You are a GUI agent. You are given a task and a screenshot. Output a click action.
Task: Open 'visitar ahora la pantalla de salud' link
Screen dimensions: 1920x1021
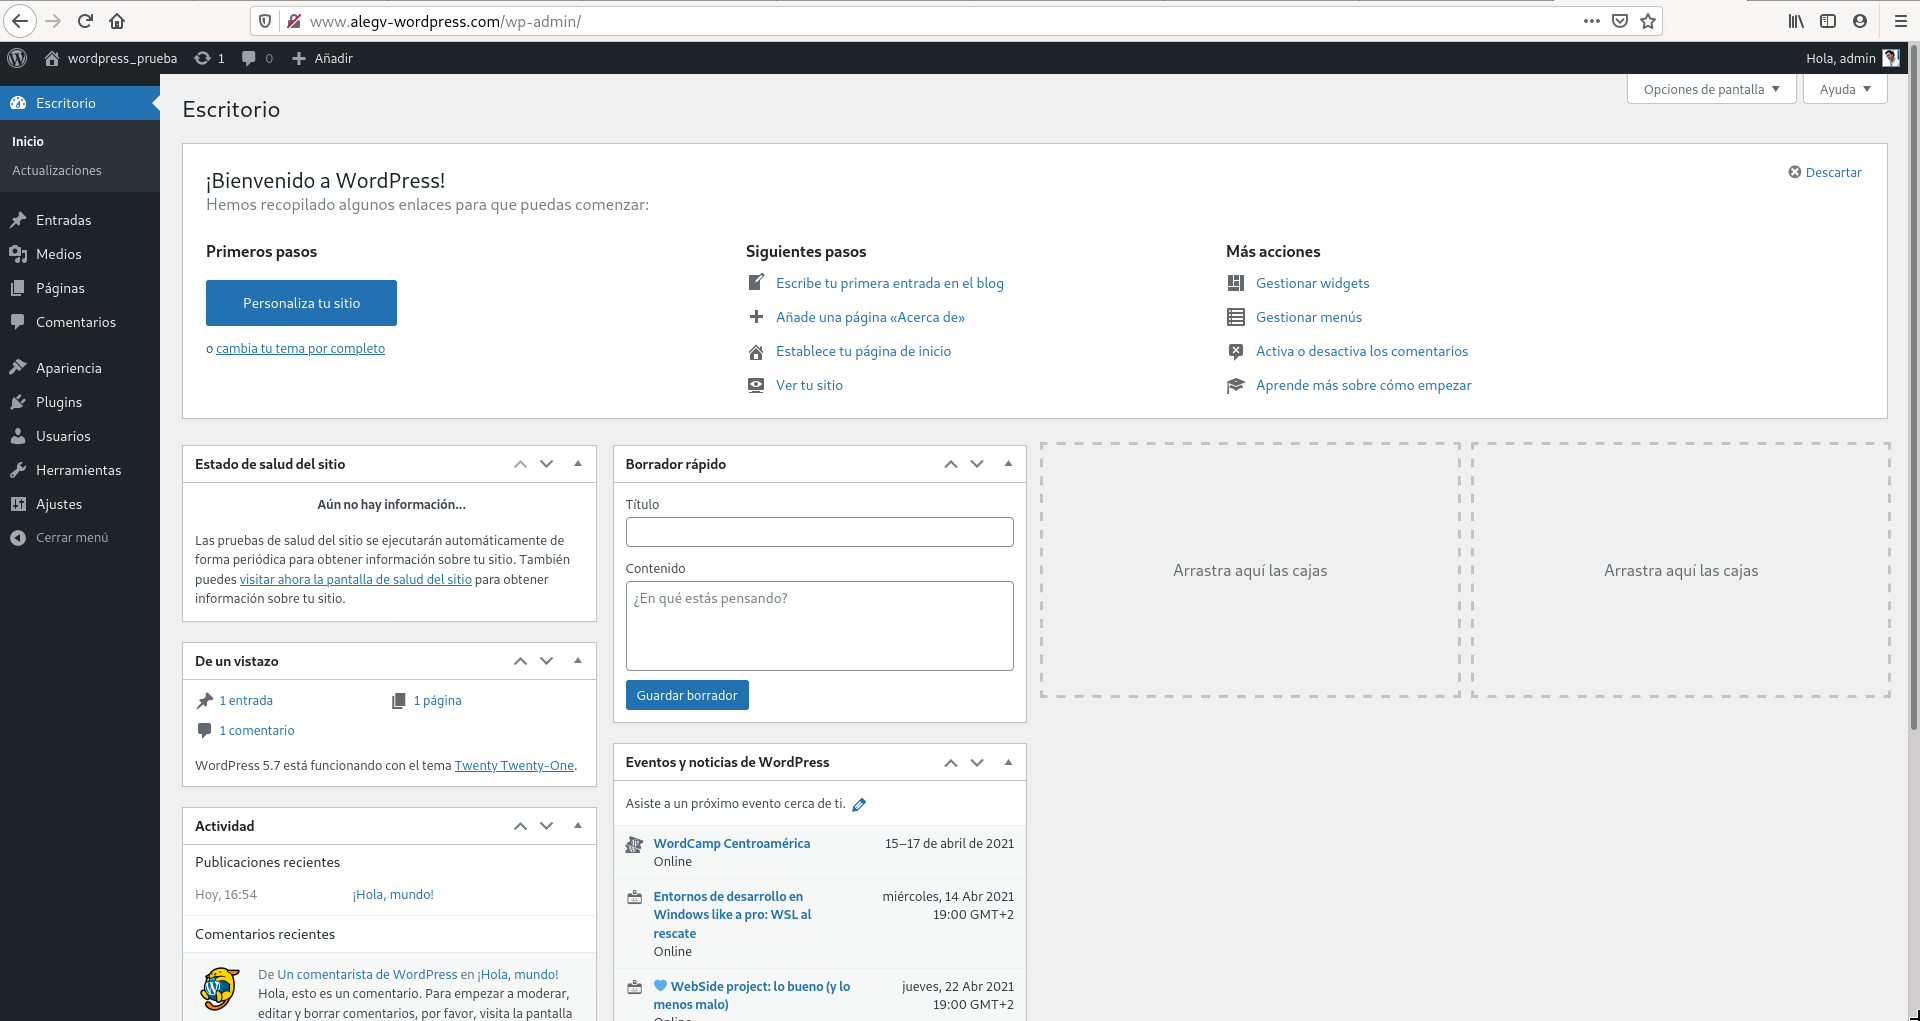click(355, 580)
